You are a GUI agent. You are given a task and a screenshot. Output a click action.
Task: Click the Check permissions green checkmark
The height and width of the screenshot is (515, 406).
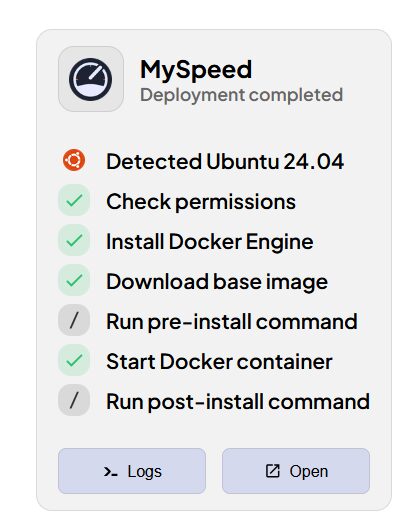[x=74, y=200]
